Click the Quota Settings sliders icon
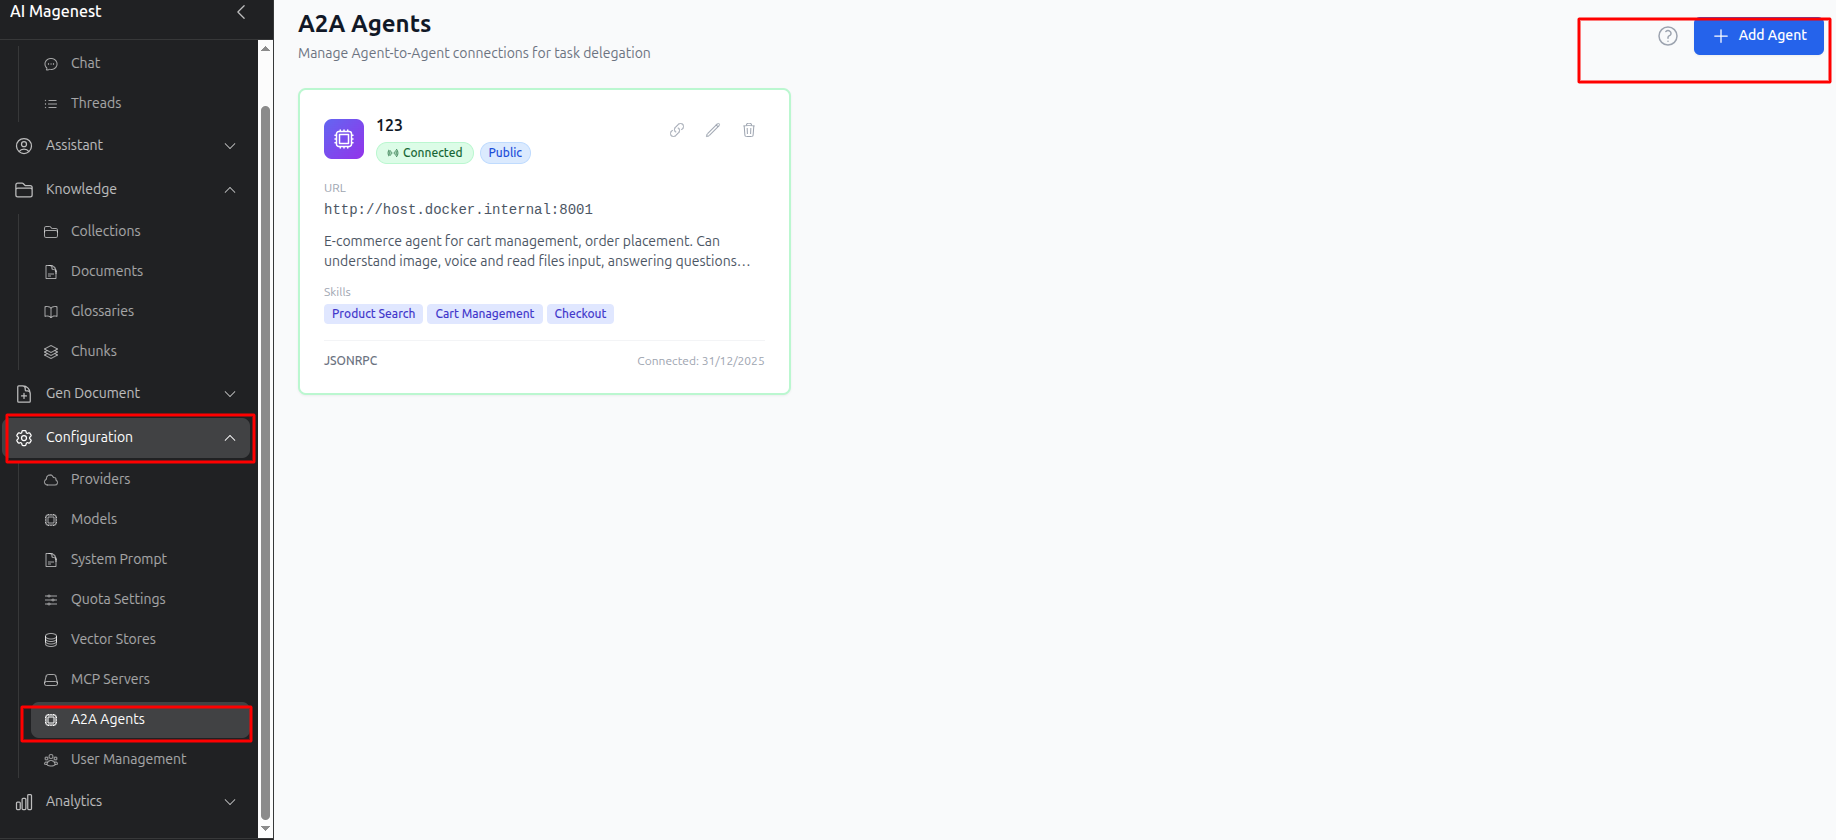Image resolution: width=1836 pixels, height=840 pixels. 51,600
